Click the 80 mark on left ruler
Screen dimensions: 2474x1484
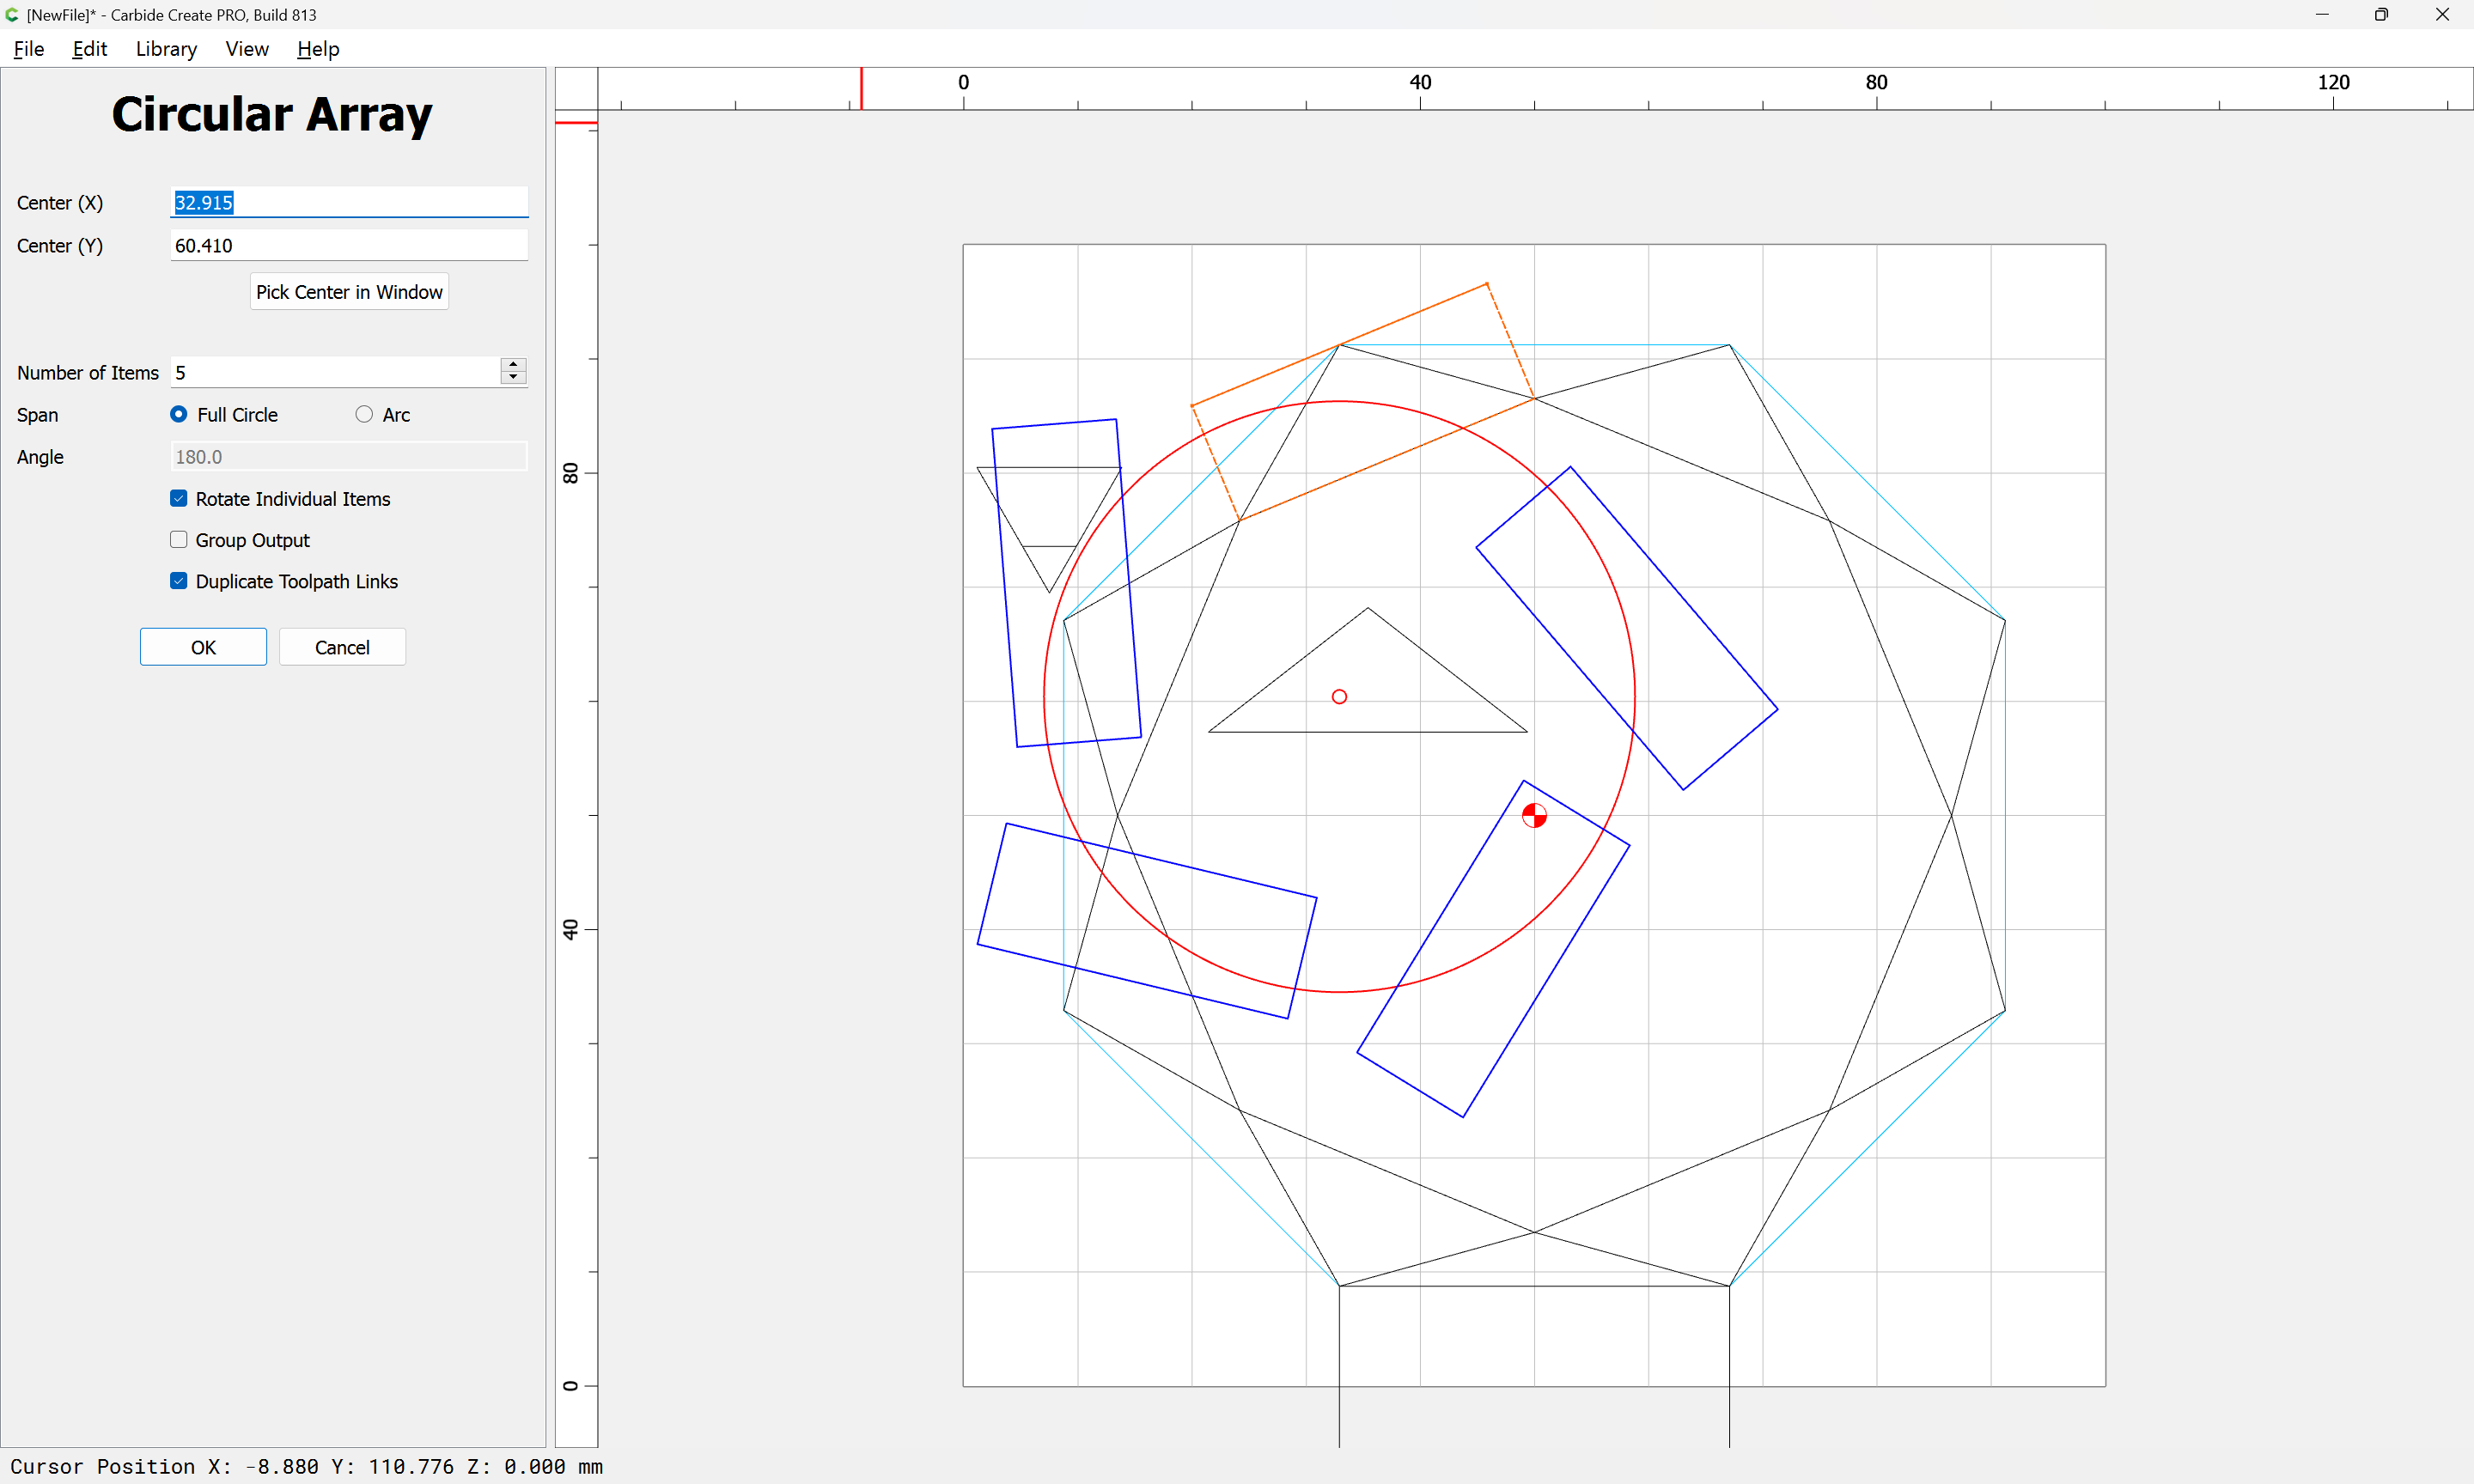tap(570, 473)
